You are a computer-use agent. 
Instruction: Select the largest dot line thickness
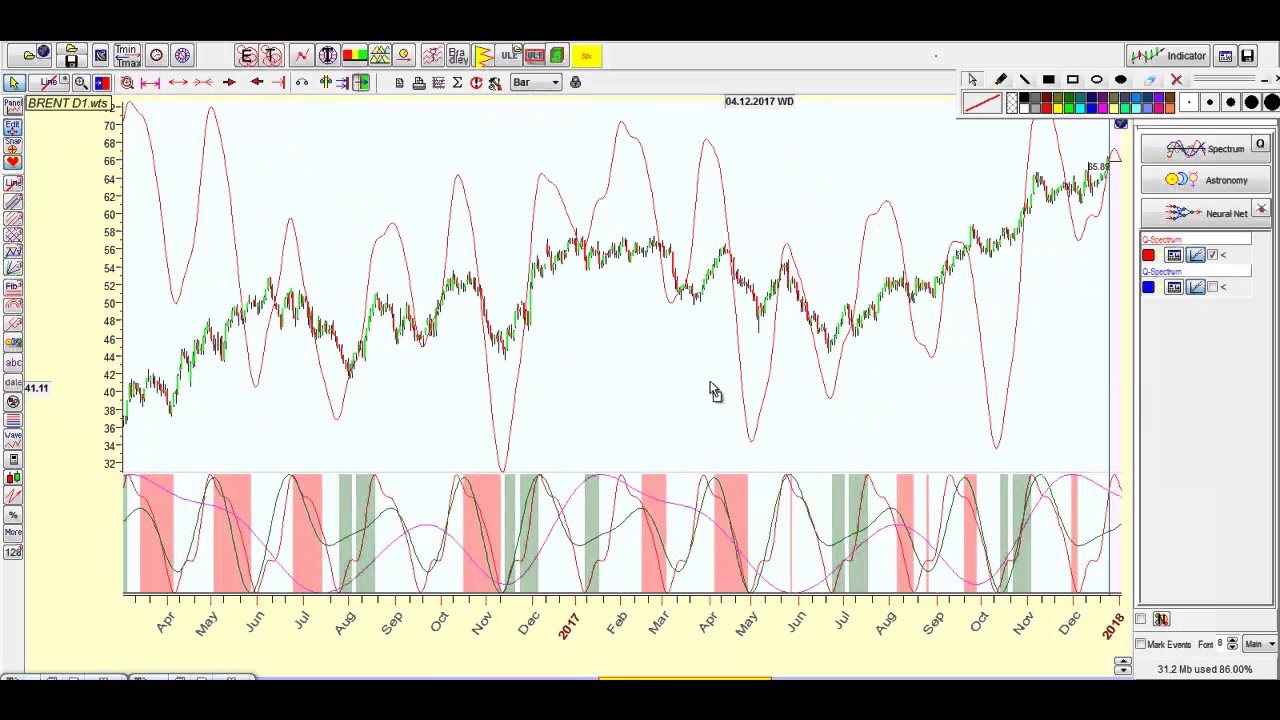[x=1271, y=102]
